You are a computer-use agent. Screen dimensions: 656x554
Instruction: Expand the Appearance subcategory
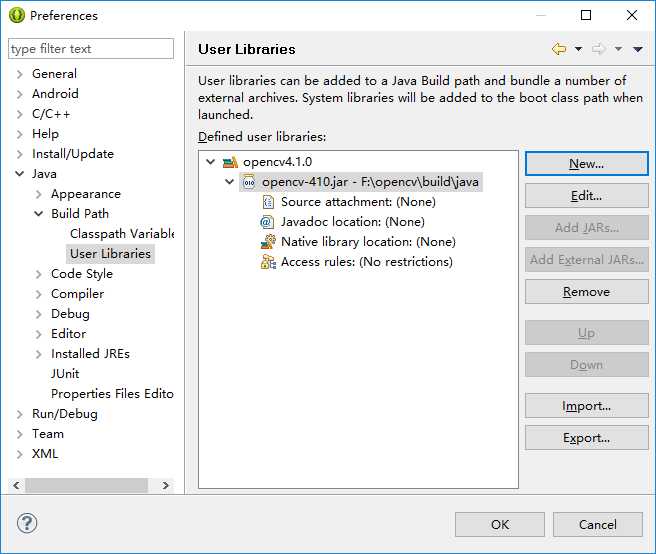coord(38,194)
